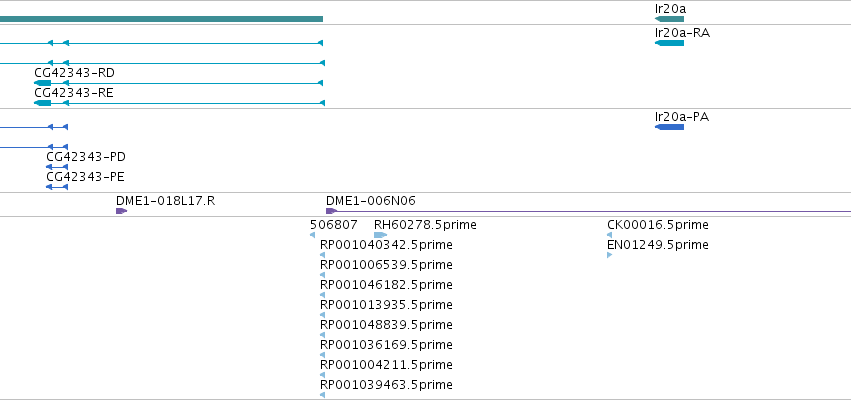Click the CG42343-RD transcript exon block
This screenshot has width=851, height=400.
click(x=42, y=83)
